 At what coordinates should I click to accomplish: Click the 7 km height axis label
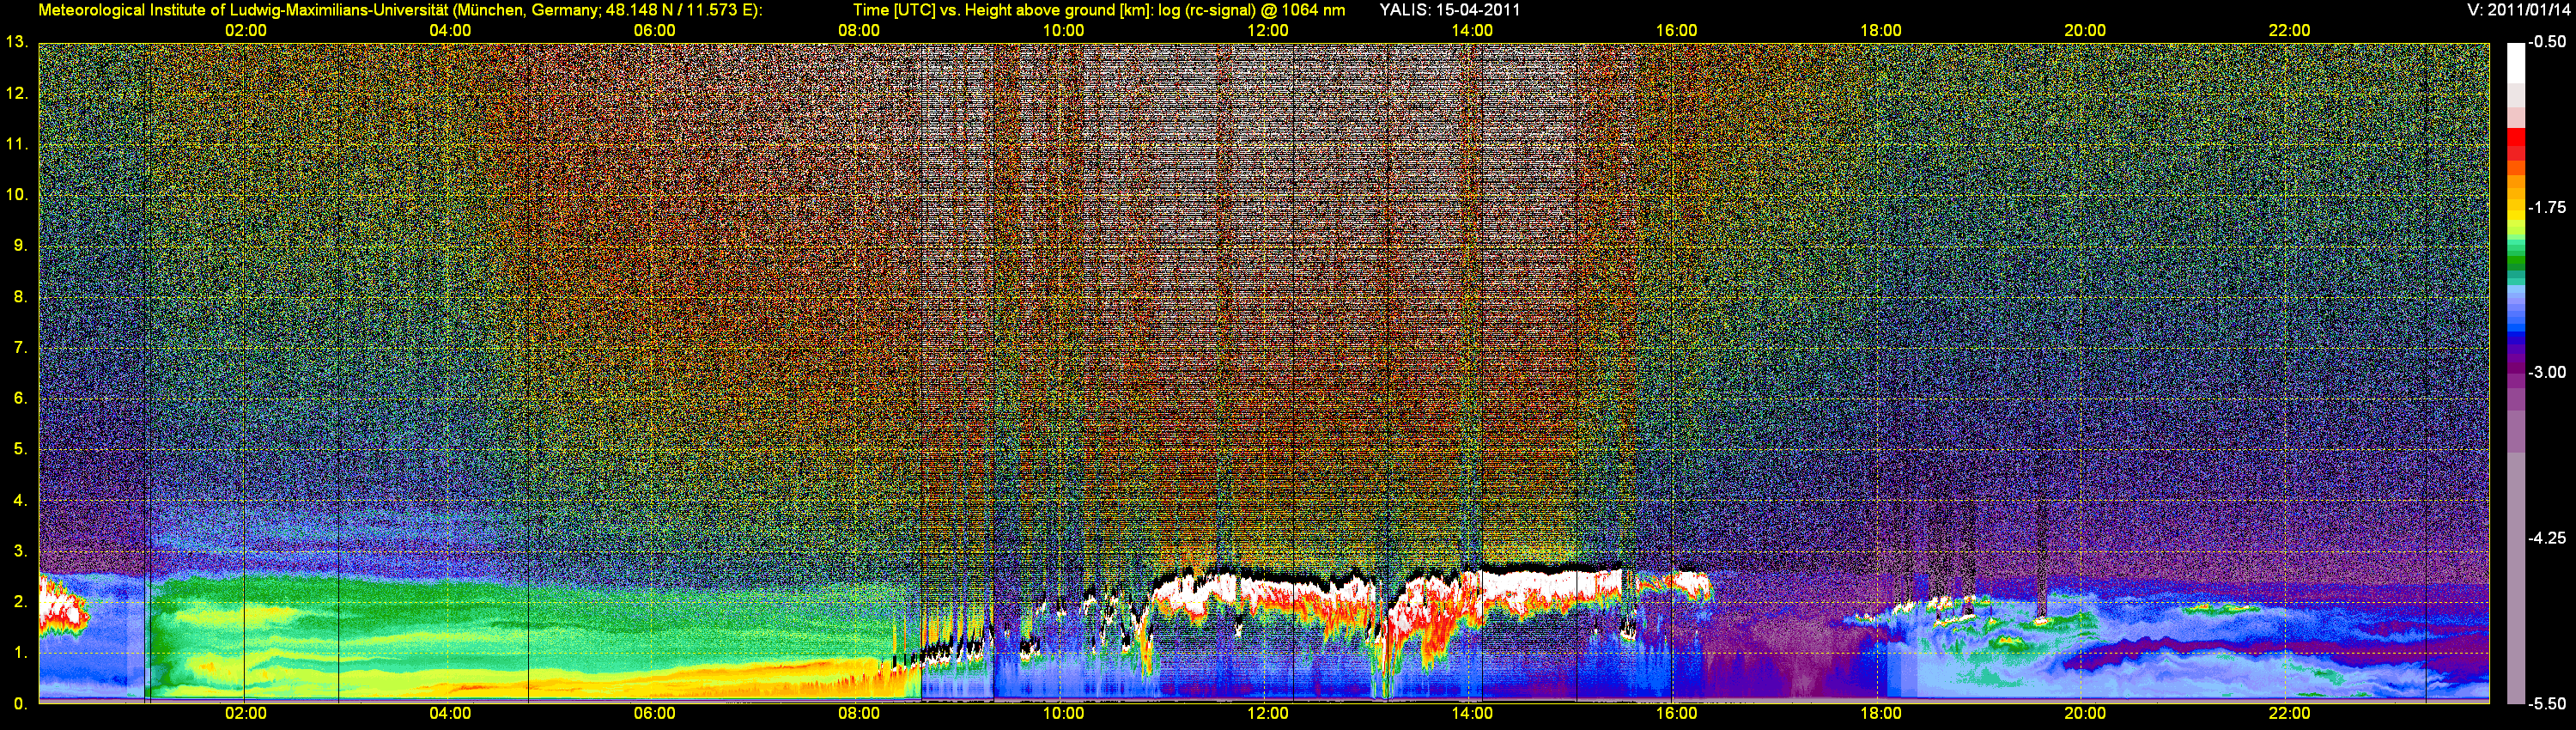pos(20,347)
